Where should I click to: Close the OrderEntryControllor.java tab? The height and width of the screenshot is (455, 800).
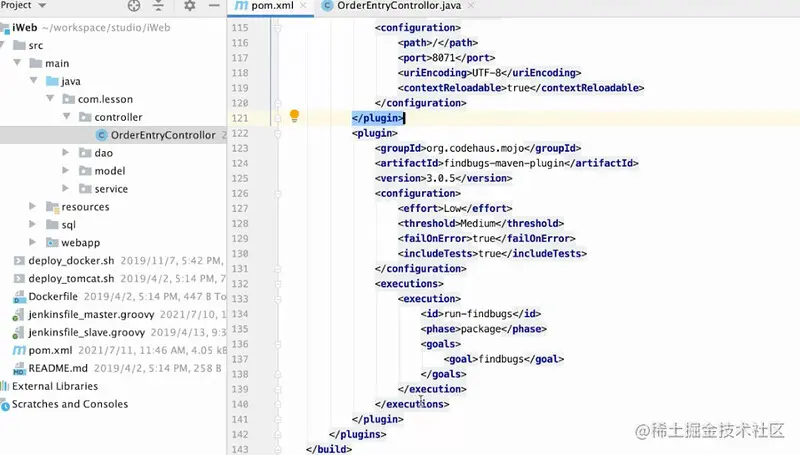pos(470,6)
